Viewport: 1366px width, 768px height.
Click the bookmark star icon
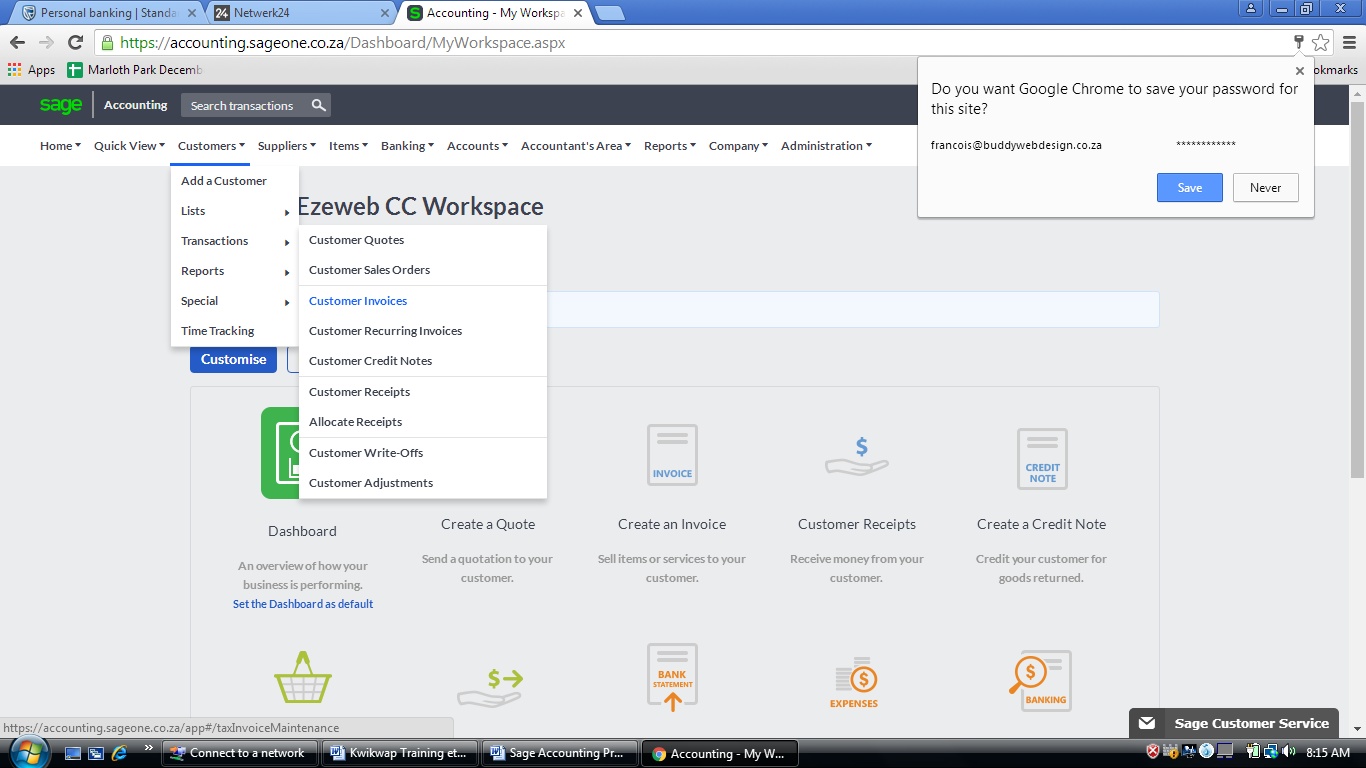pos(1321,42)
